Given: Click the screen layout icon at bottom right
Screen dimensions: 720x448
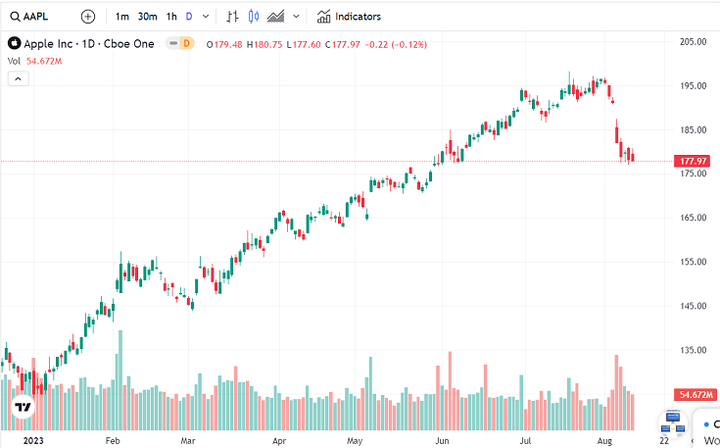Looking at the screenshot, I should click(x=673, y=423).
